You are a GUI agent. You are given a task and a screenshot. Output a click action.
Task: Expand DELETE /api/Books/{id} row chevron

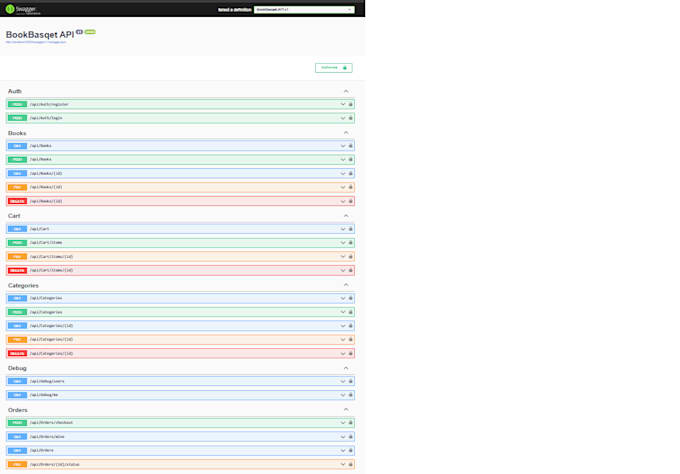pos(343,201)
